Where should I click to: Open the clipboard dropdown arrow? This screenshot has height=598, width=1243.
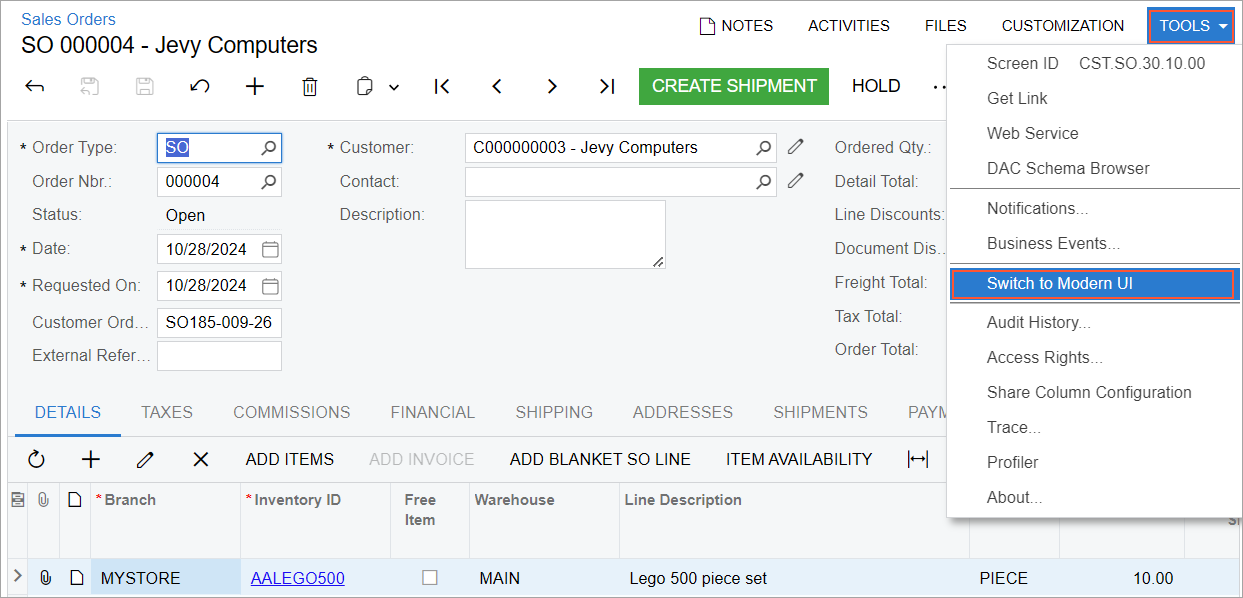394,88
